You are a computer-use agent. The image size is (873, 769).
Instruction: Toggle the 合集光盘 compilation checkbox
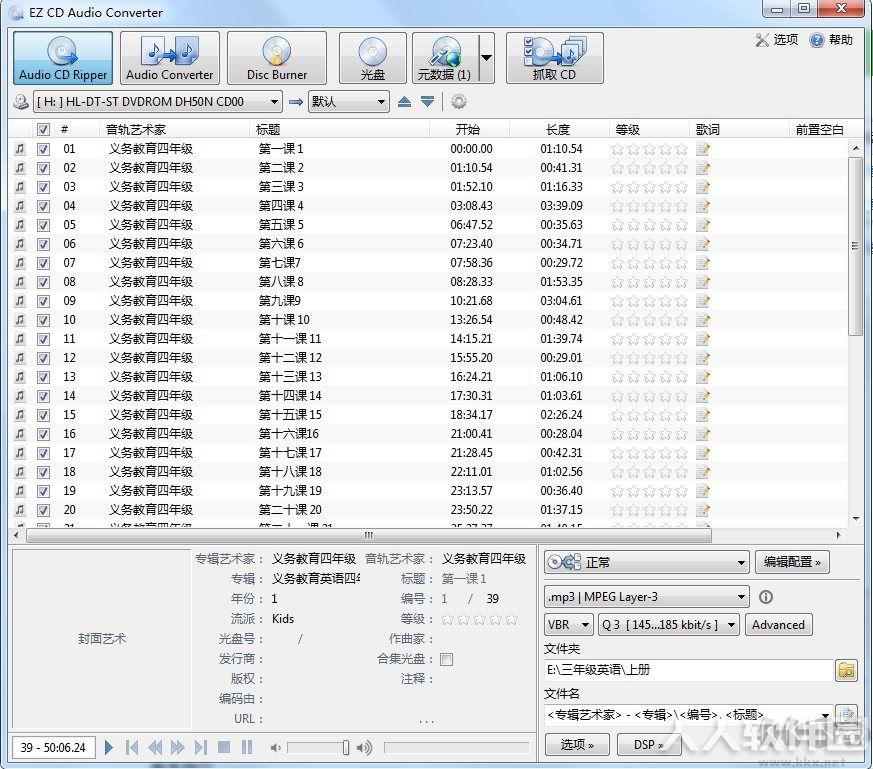coord(446,659)
